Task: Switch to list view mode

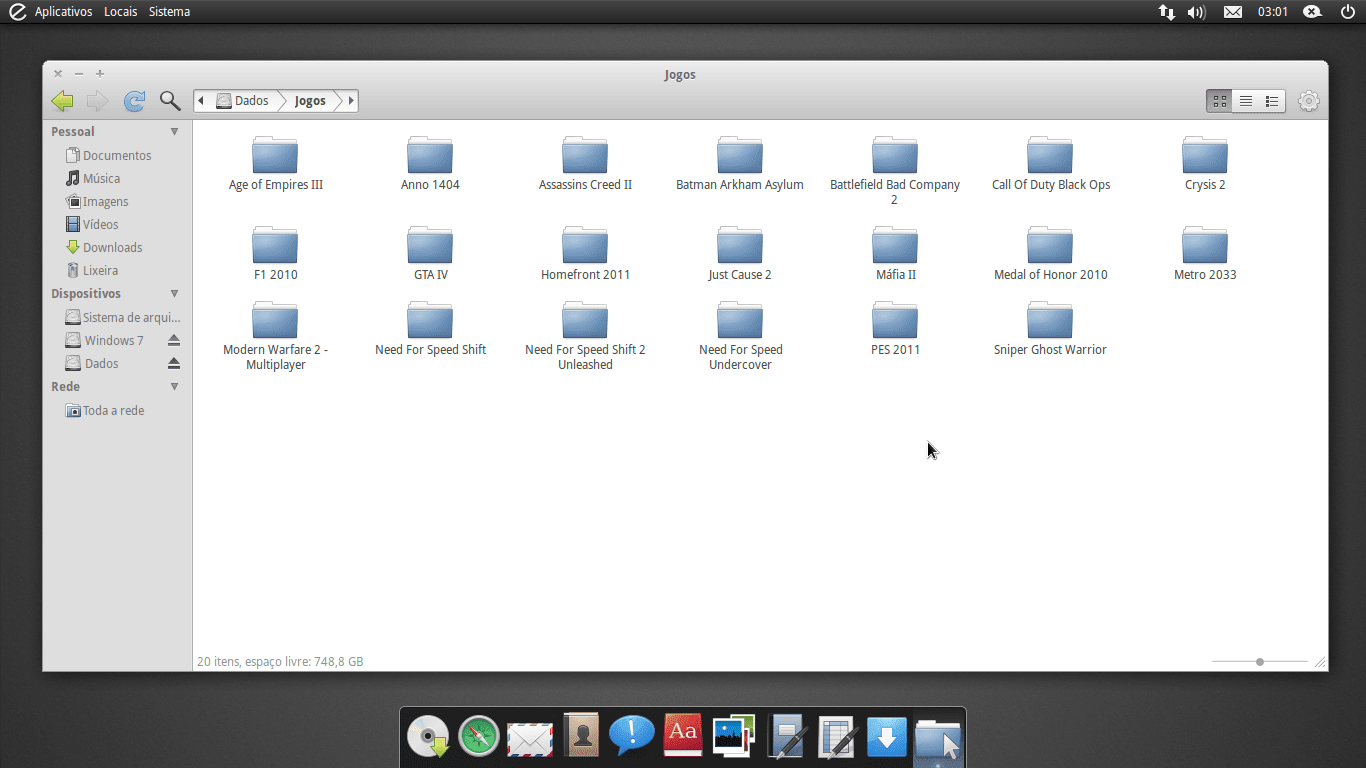Action: point(1246,101)
